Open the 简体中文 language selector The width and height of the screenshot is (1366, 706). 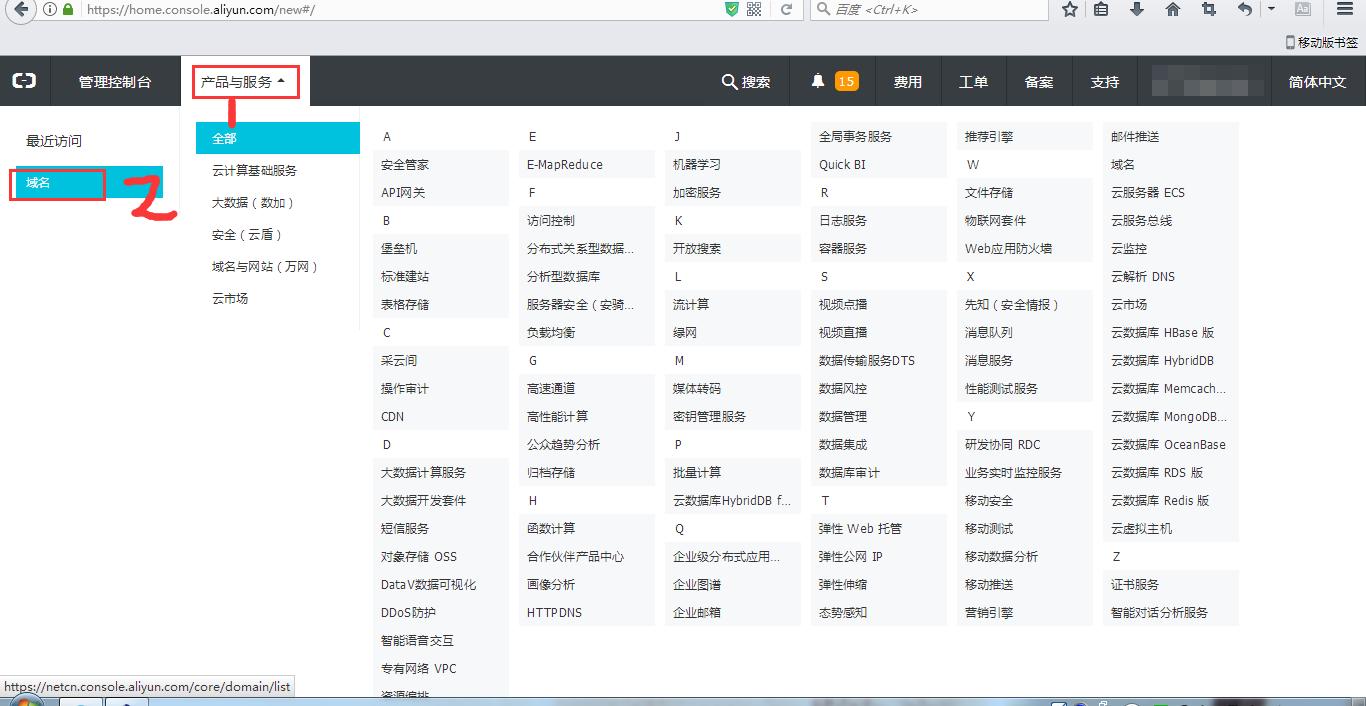tap(1318, 81)
